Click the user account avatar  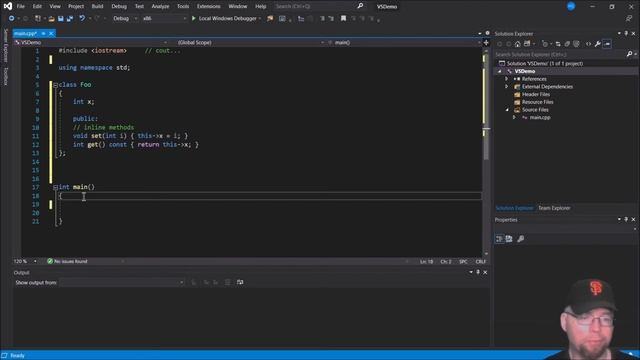(571, 6)
